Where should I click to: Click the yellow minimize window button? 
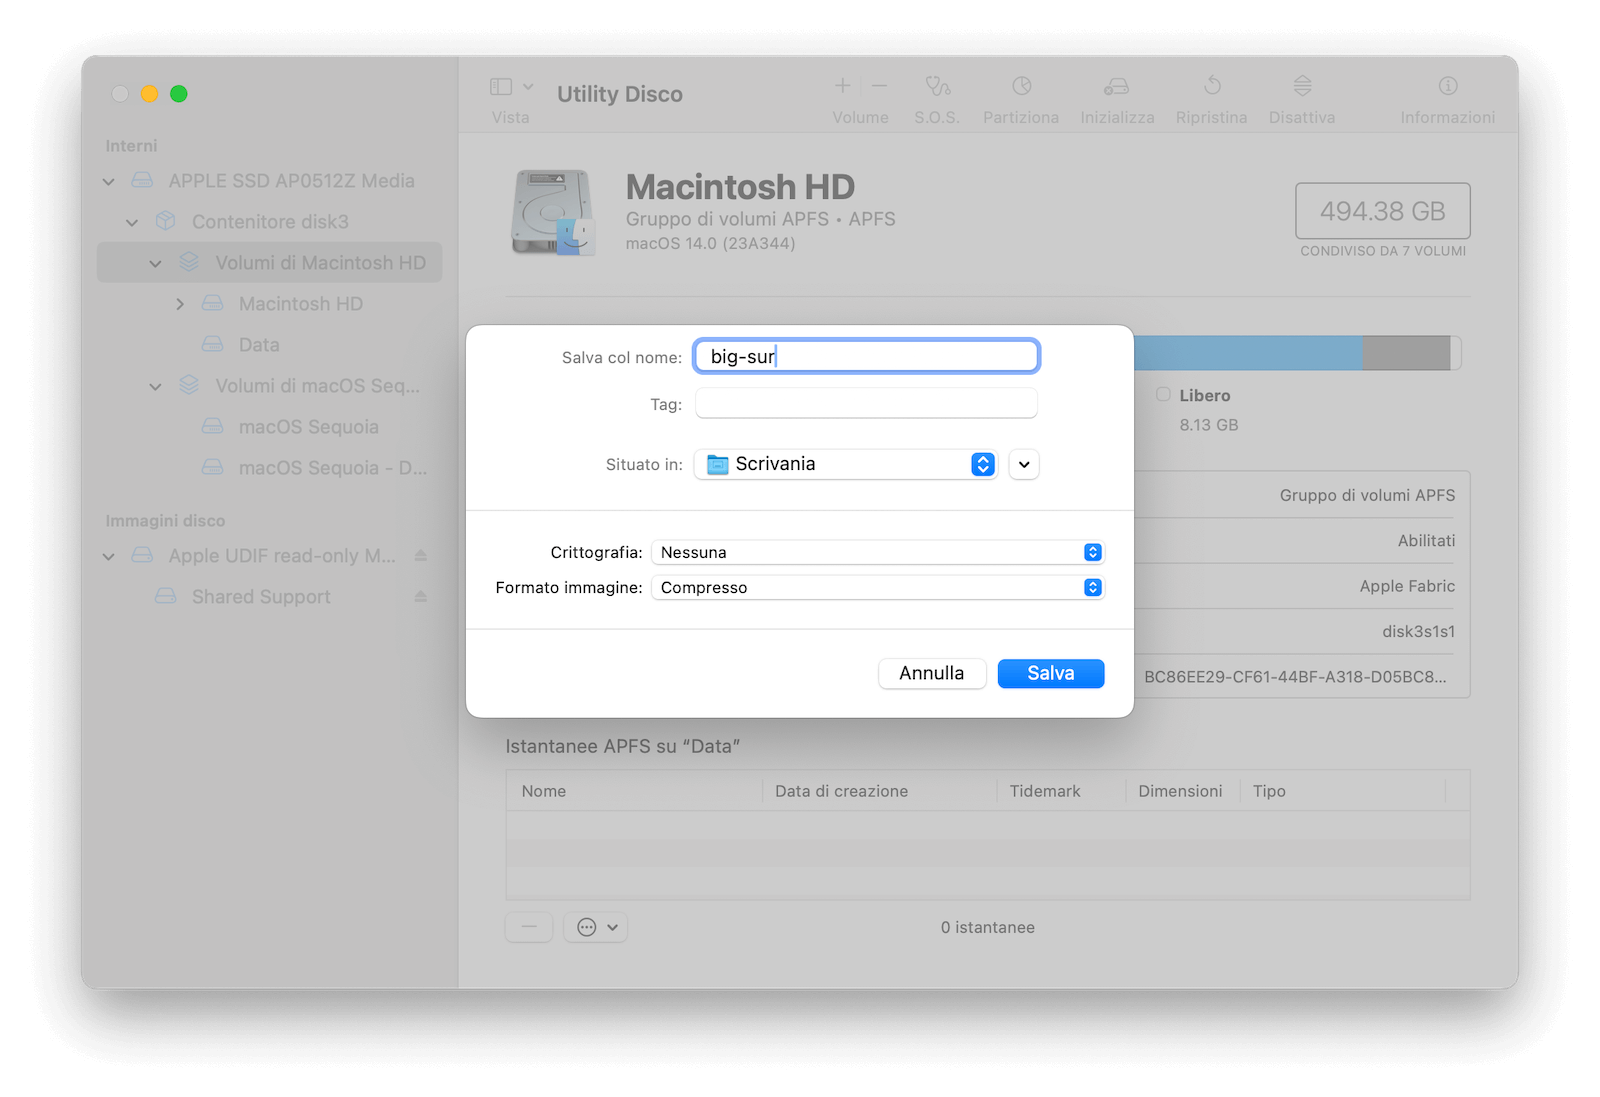(x=149, y=94)
